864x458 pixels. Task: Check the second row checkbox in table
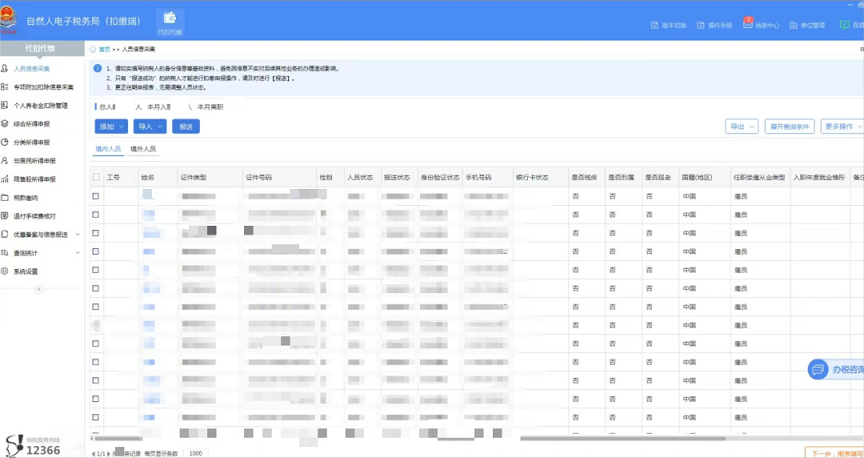pyautogui.click(x=96, y=214)
